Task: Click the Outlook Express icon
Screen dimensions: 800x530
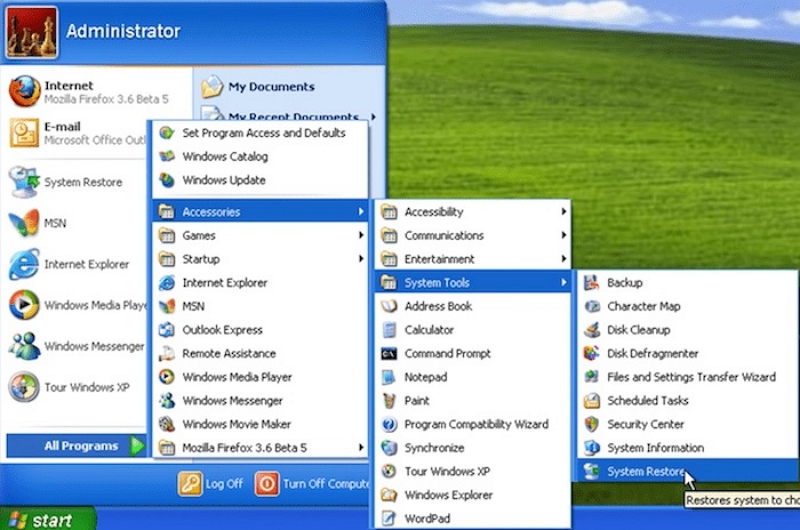Action: point(167,330)
